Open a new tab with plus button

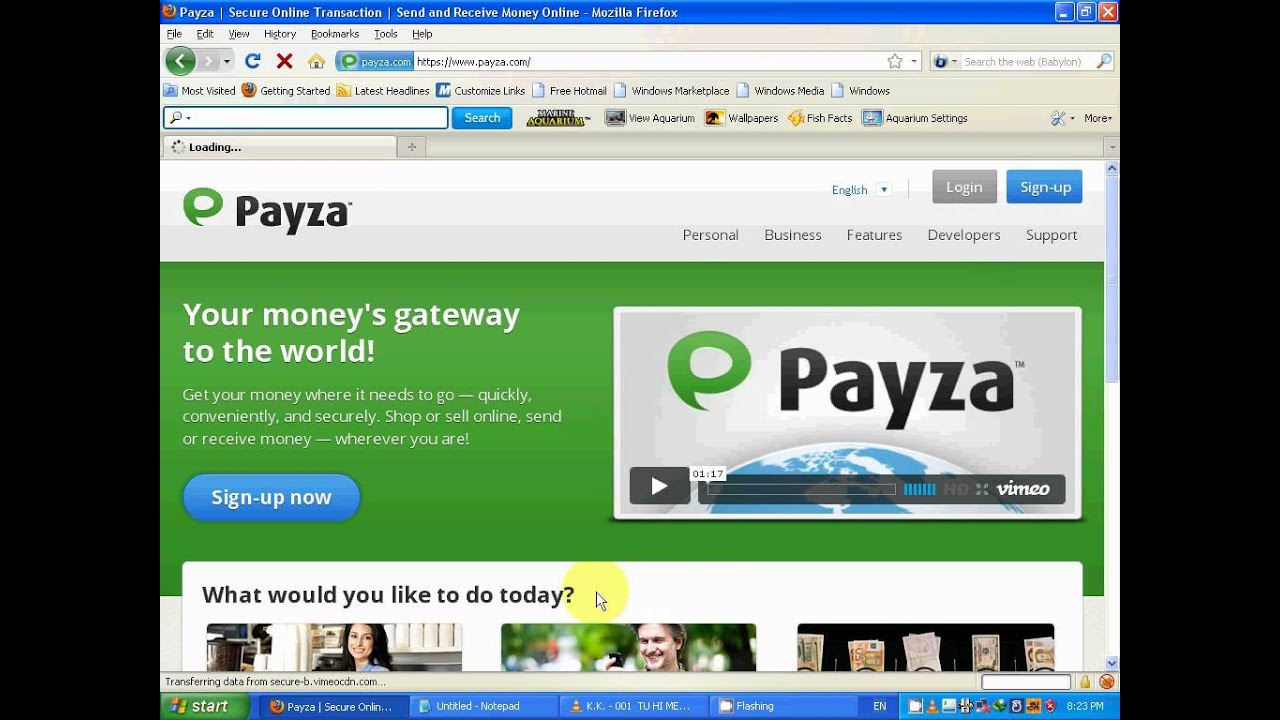click(x=411, y=147)
